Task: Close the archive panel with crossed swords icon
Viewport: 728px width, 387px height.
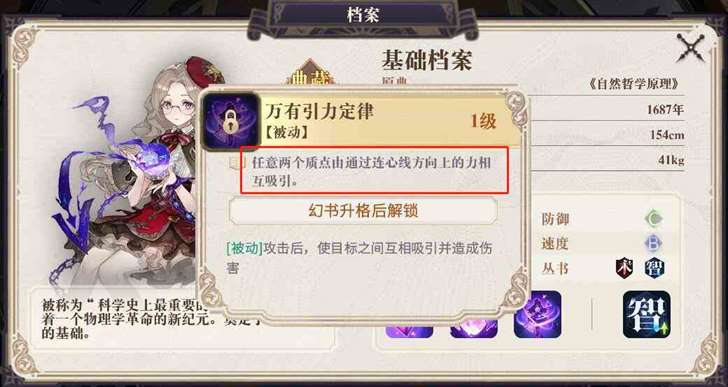Action: 690,48
